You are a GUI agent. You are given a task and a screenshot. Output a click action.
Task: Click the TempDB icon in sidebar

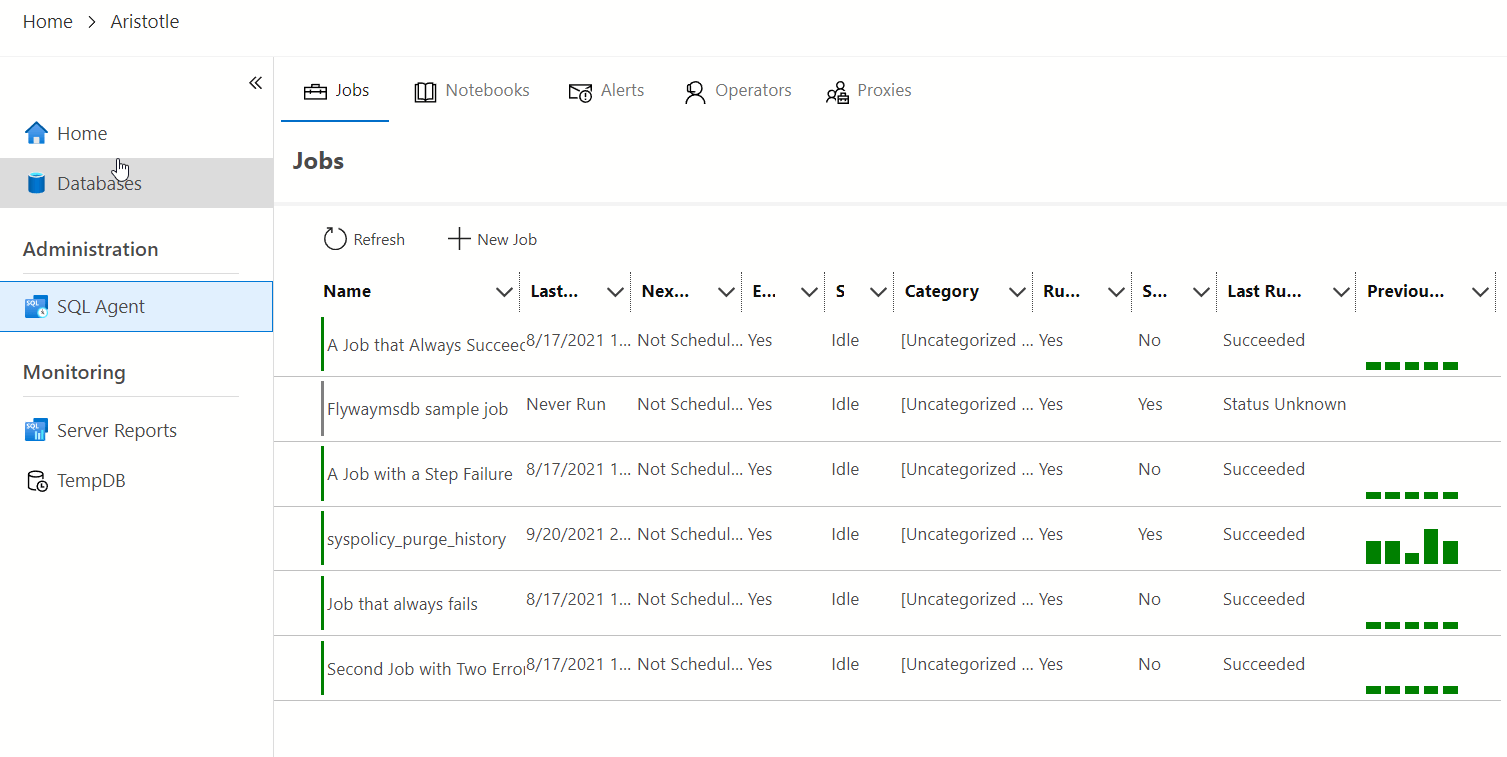[x=37, y=481]
